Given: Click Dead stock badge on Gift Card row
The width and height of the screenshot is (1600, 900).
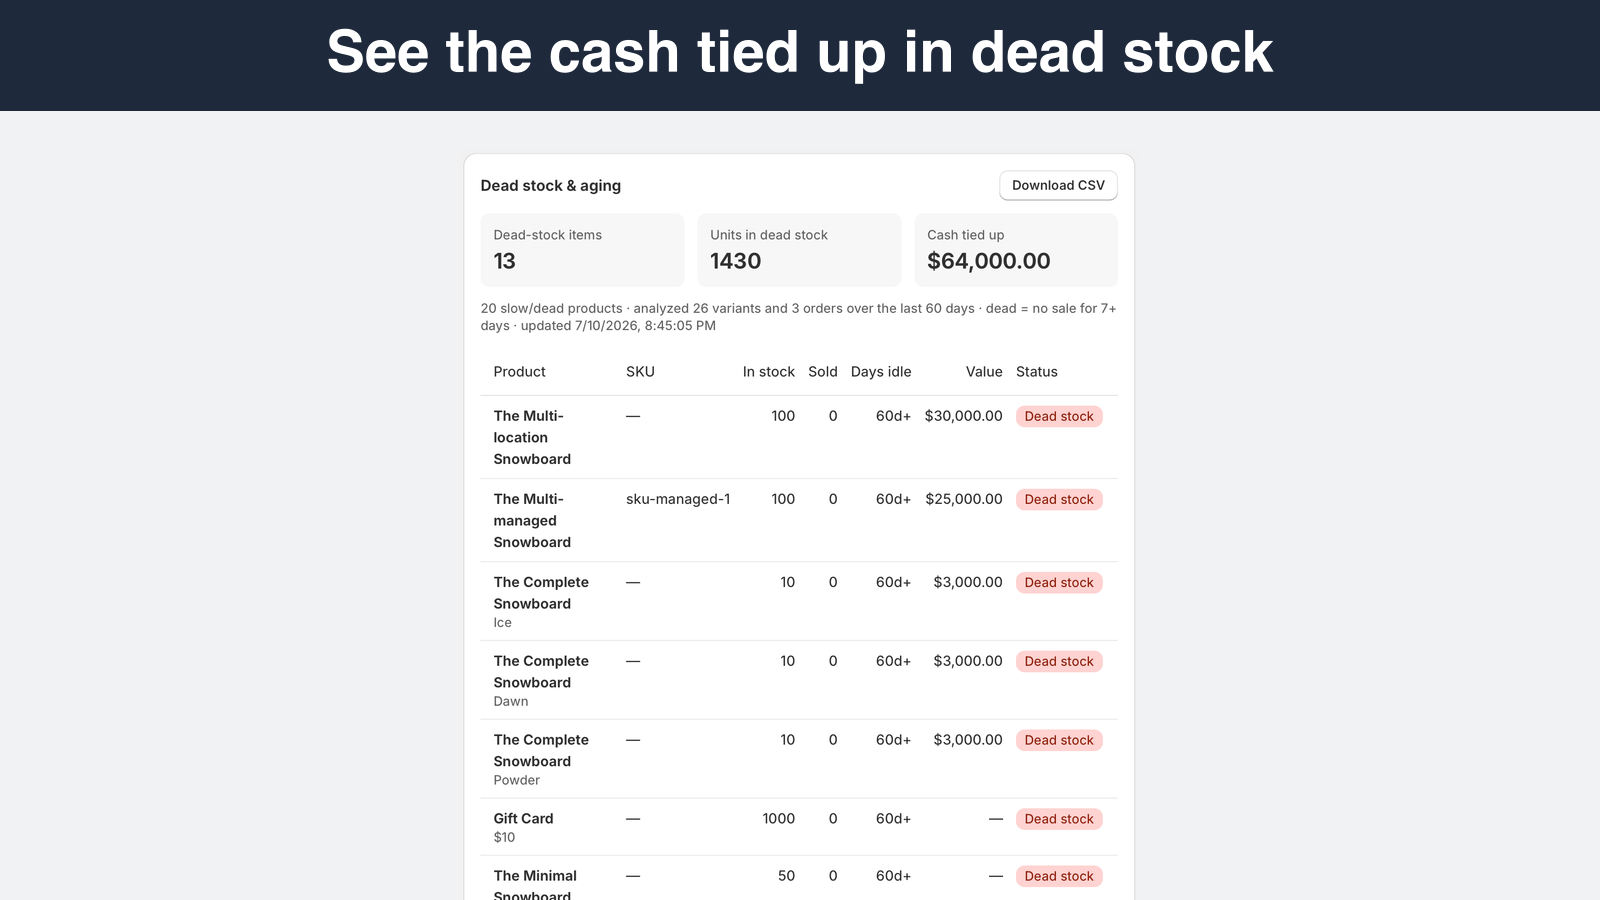Looking at the screenshot, I should coord(1059,819).
